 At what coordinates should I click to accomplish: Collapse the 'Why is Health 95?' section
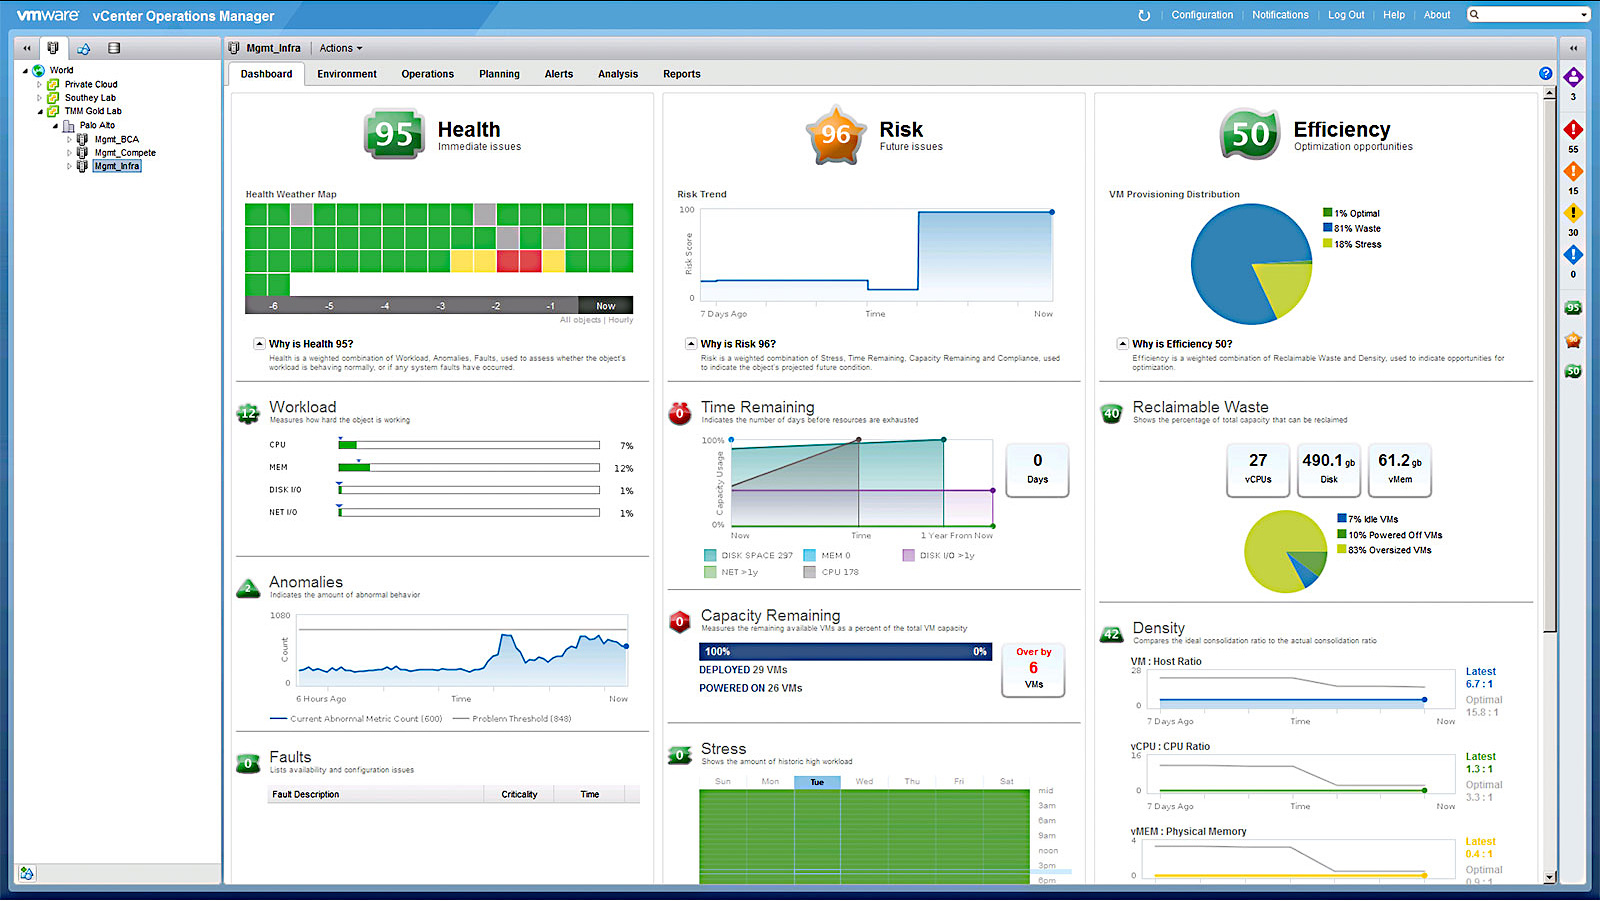tap(259, 343)
